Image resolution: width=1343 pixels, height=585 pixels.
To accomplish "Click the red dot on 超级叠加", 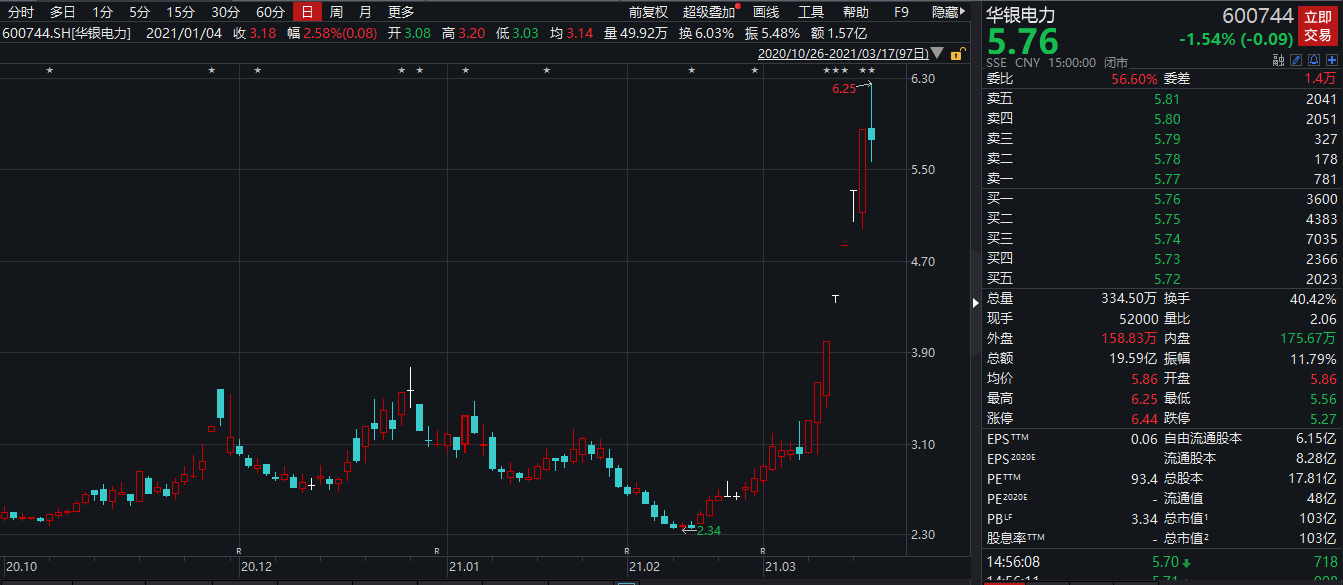I will tap(738, 6).
